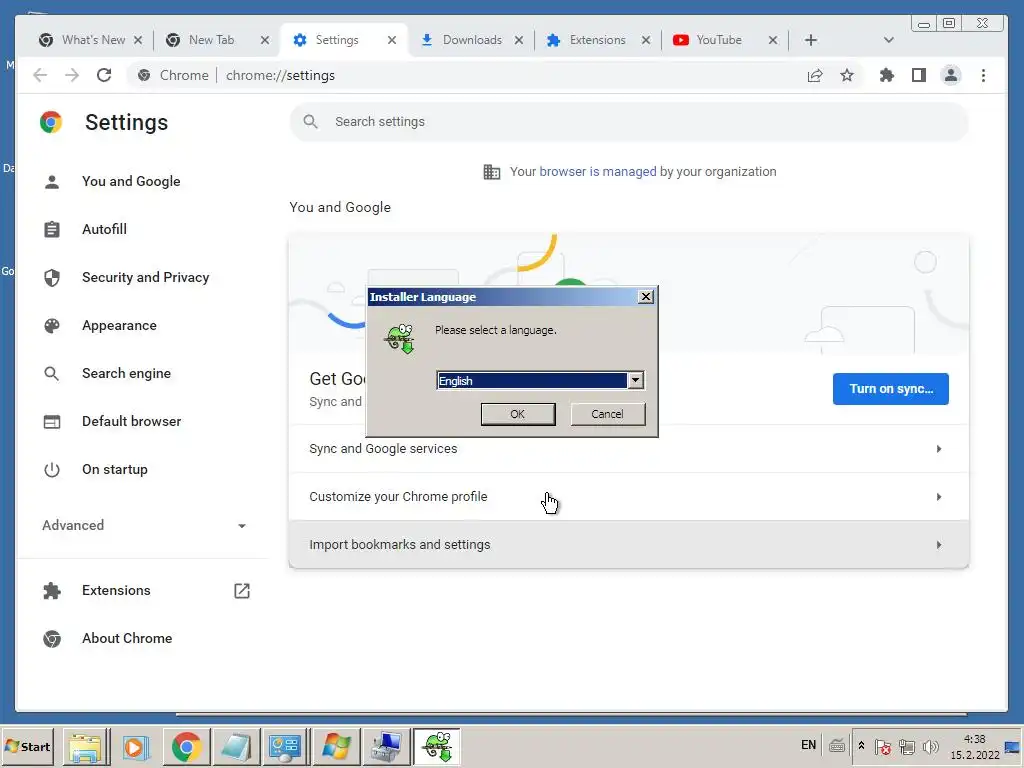Click the system clock in taskbar
This screenshot has height=768, width=1024.
pos(974,747)
